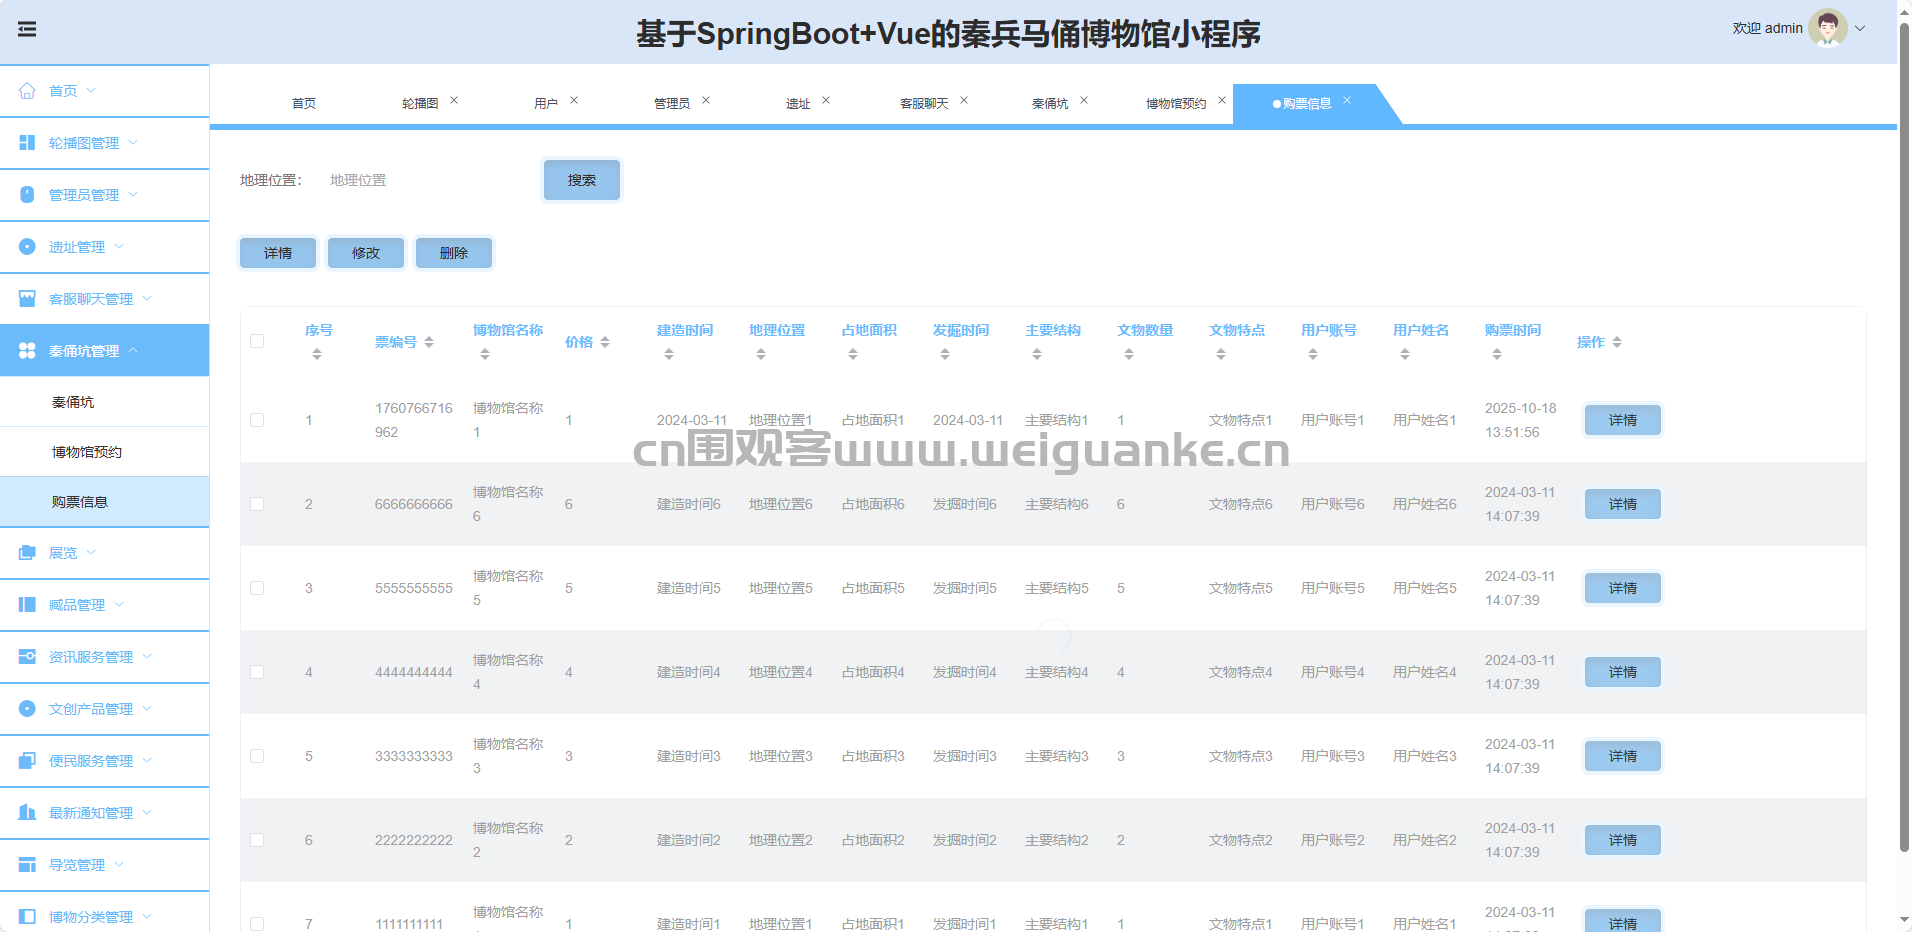Click the admin user avatar
Image resolution: width=1912 pixels, height=932 pixels.
click(x=1827, y=28)
